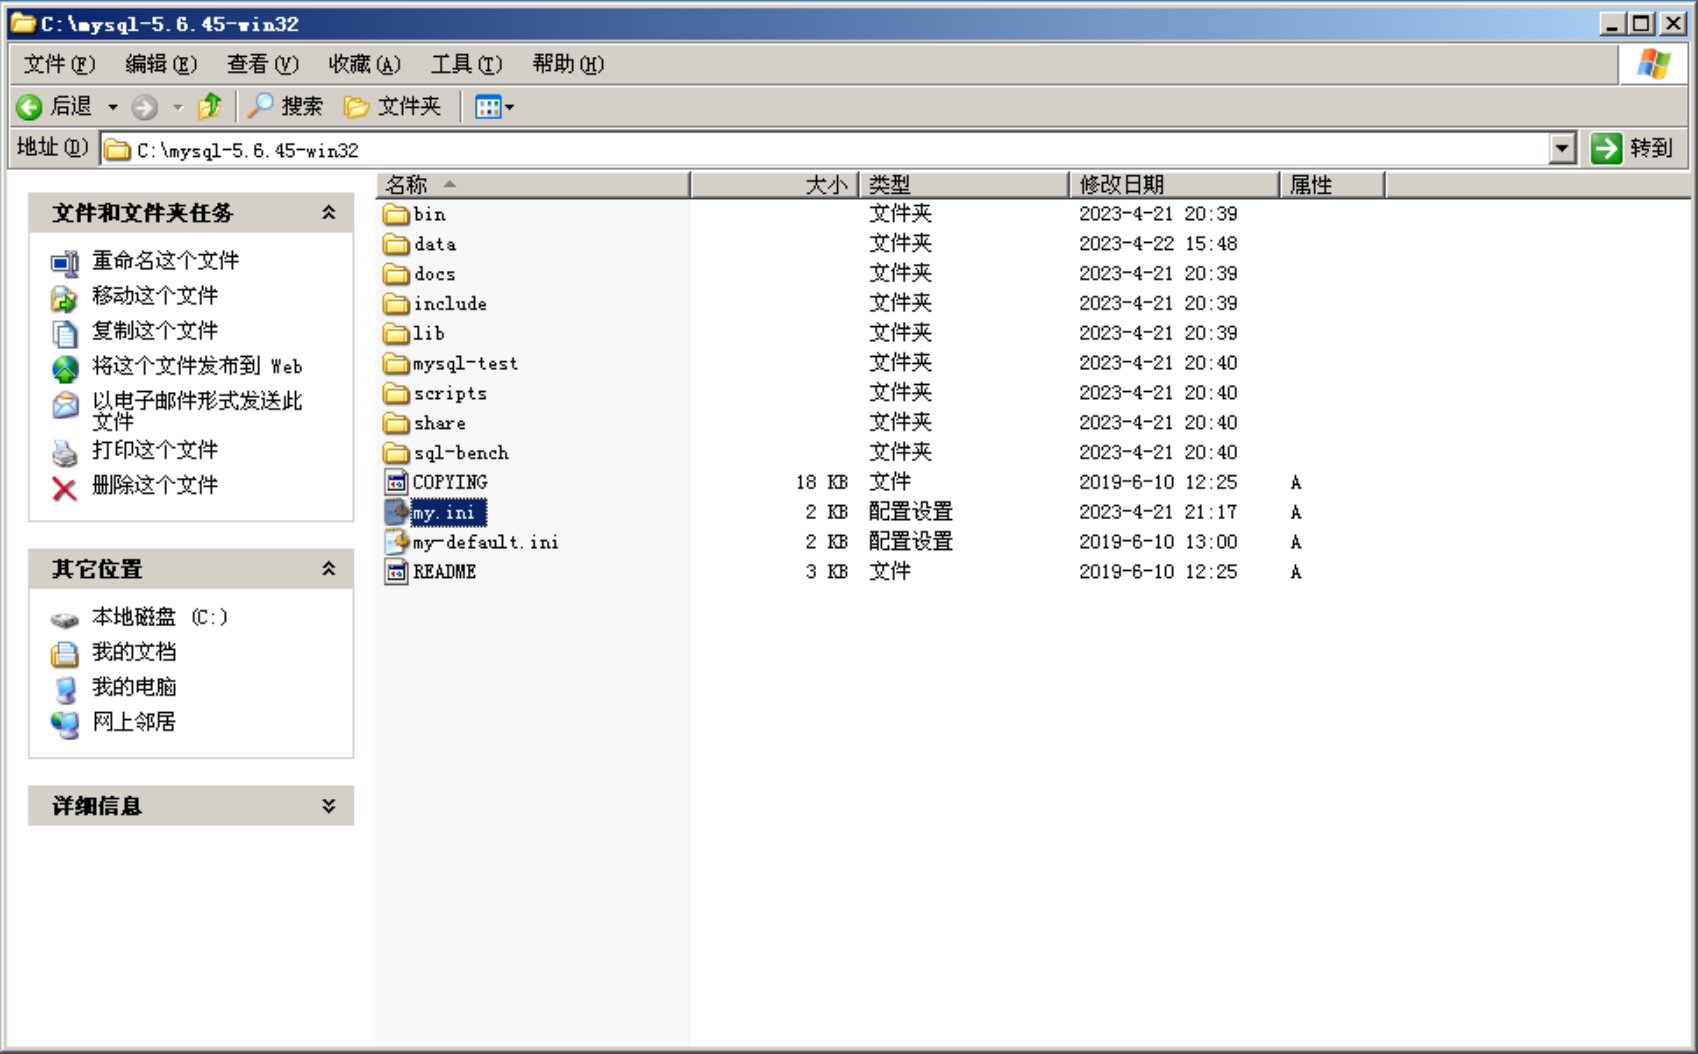Click the Local Disk (本地磁盘 C:) link
Viewport: 1698px width, 1054px height.
[160, 617]
